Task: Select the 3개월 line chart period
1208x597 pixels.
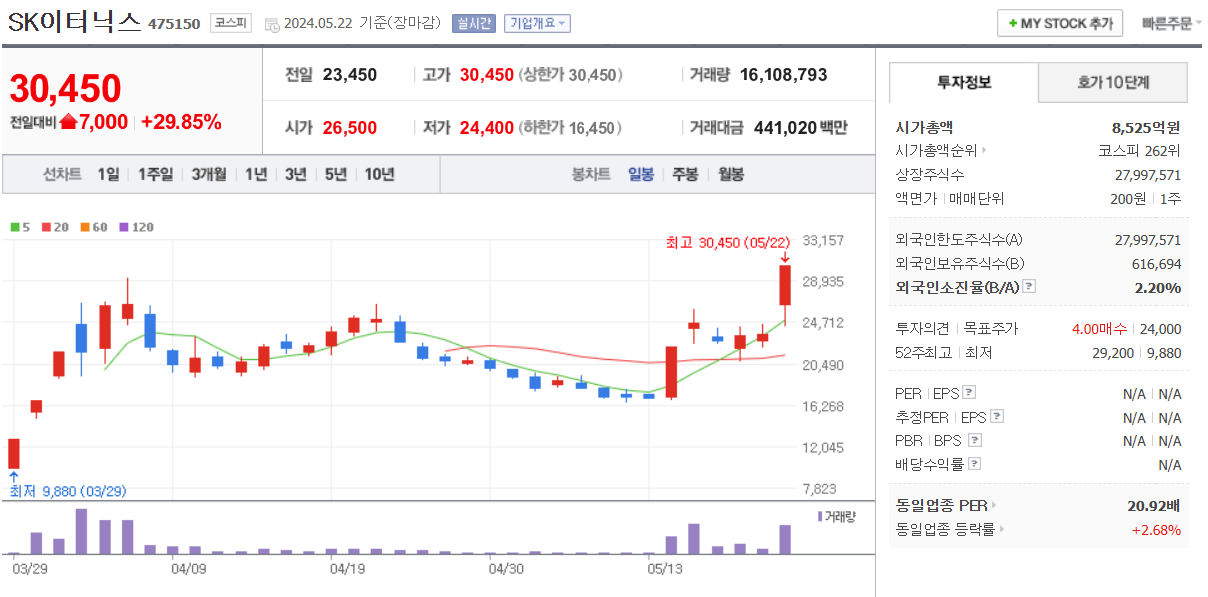Action: point(209,174)
